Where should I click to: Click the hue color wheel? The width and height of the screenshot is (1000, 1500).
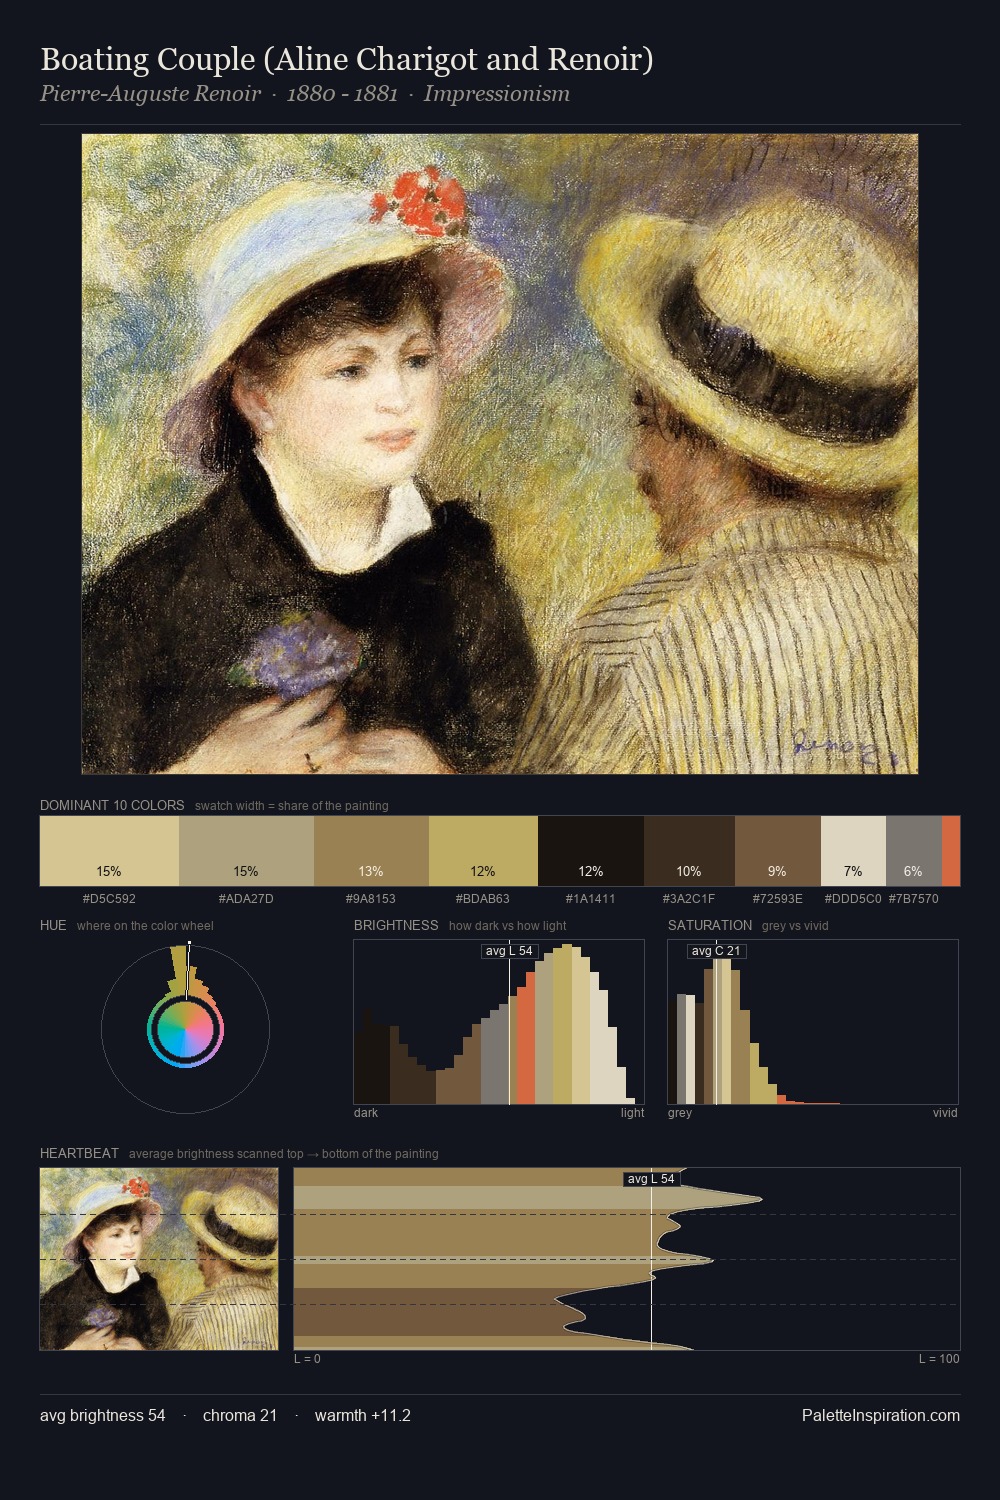coord(185,1029)
